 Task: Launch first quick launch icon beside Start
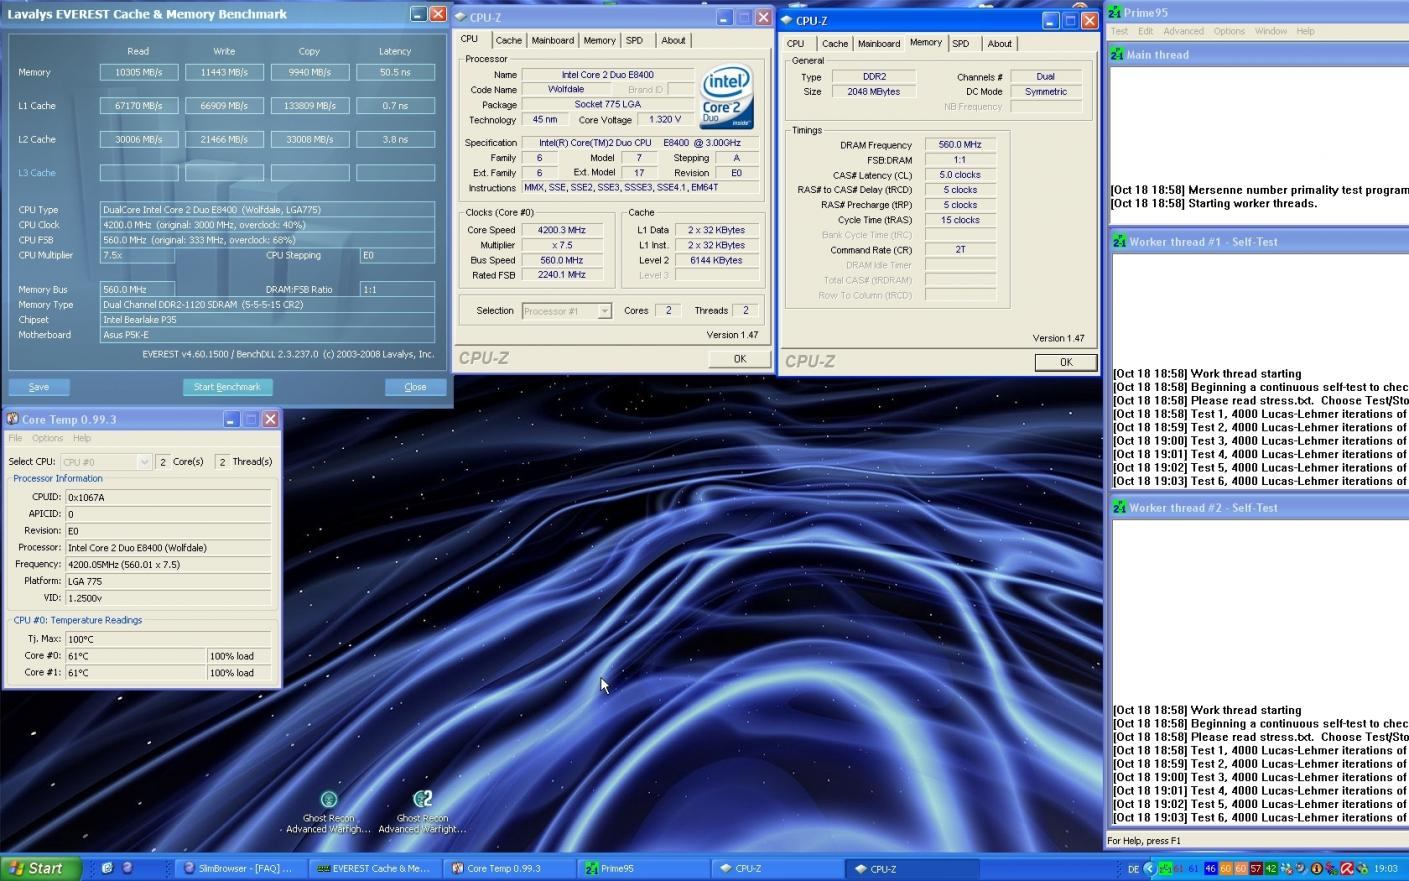[107, 868]
